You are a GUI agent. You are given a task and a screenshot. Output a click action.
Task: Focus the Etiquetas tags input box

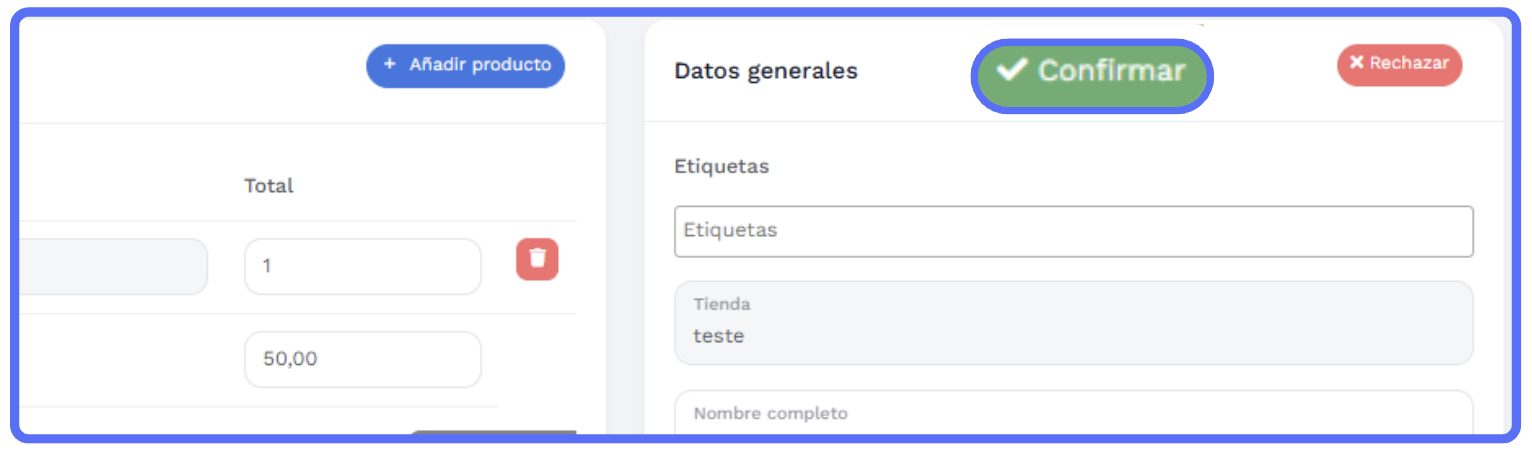1073,231
